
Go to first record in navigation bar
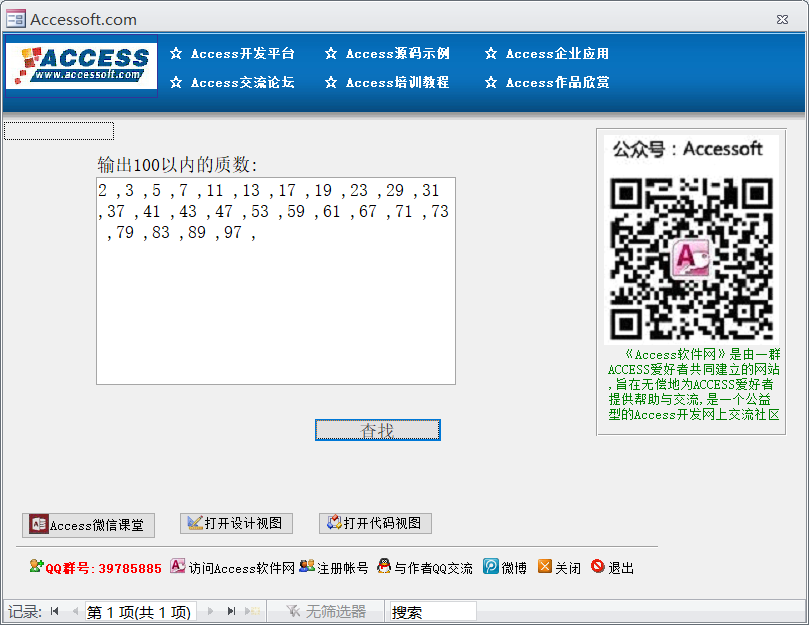tap(55, 612)
